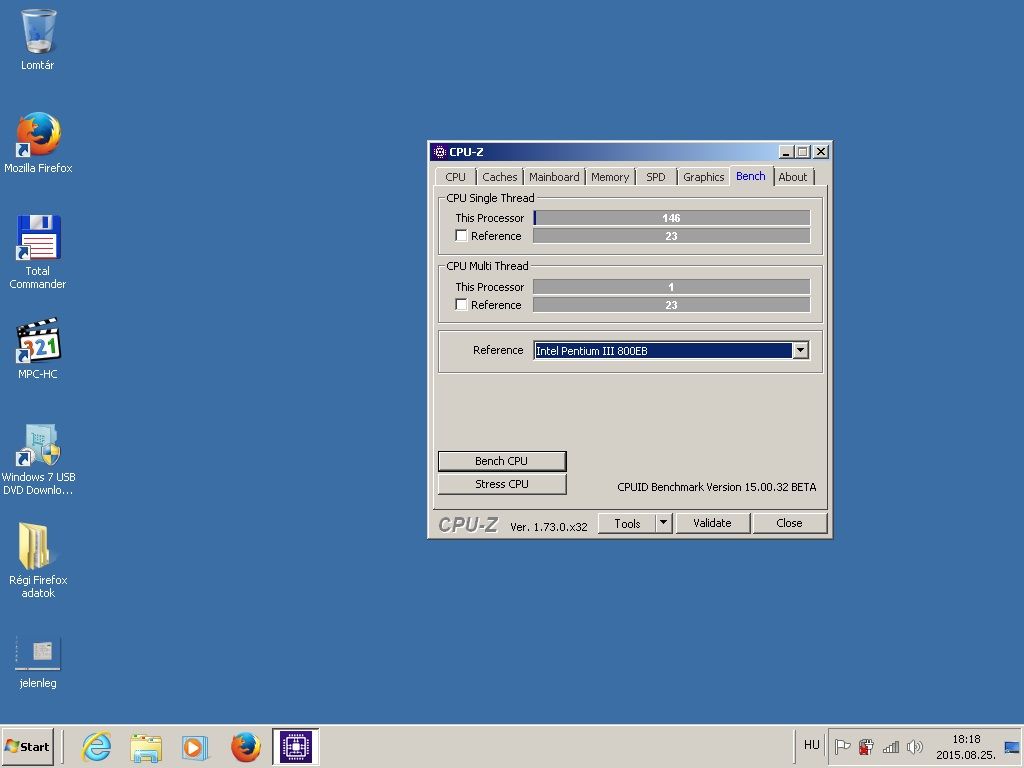Switch to the Mainboard tab

click(x=554, y=177)
